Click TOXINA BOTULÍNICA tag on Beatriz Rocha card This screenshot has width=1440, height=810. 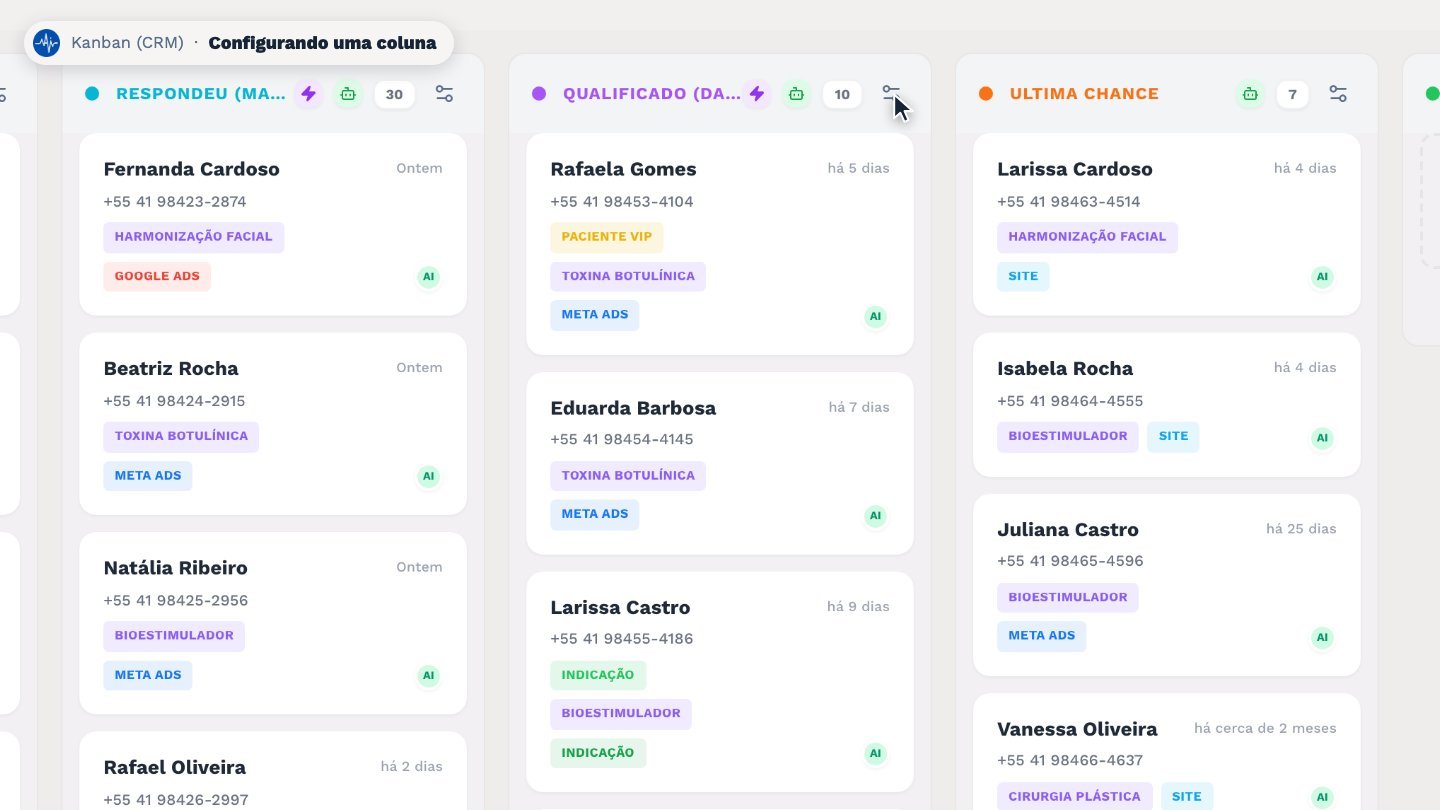[x=181, y=437]
